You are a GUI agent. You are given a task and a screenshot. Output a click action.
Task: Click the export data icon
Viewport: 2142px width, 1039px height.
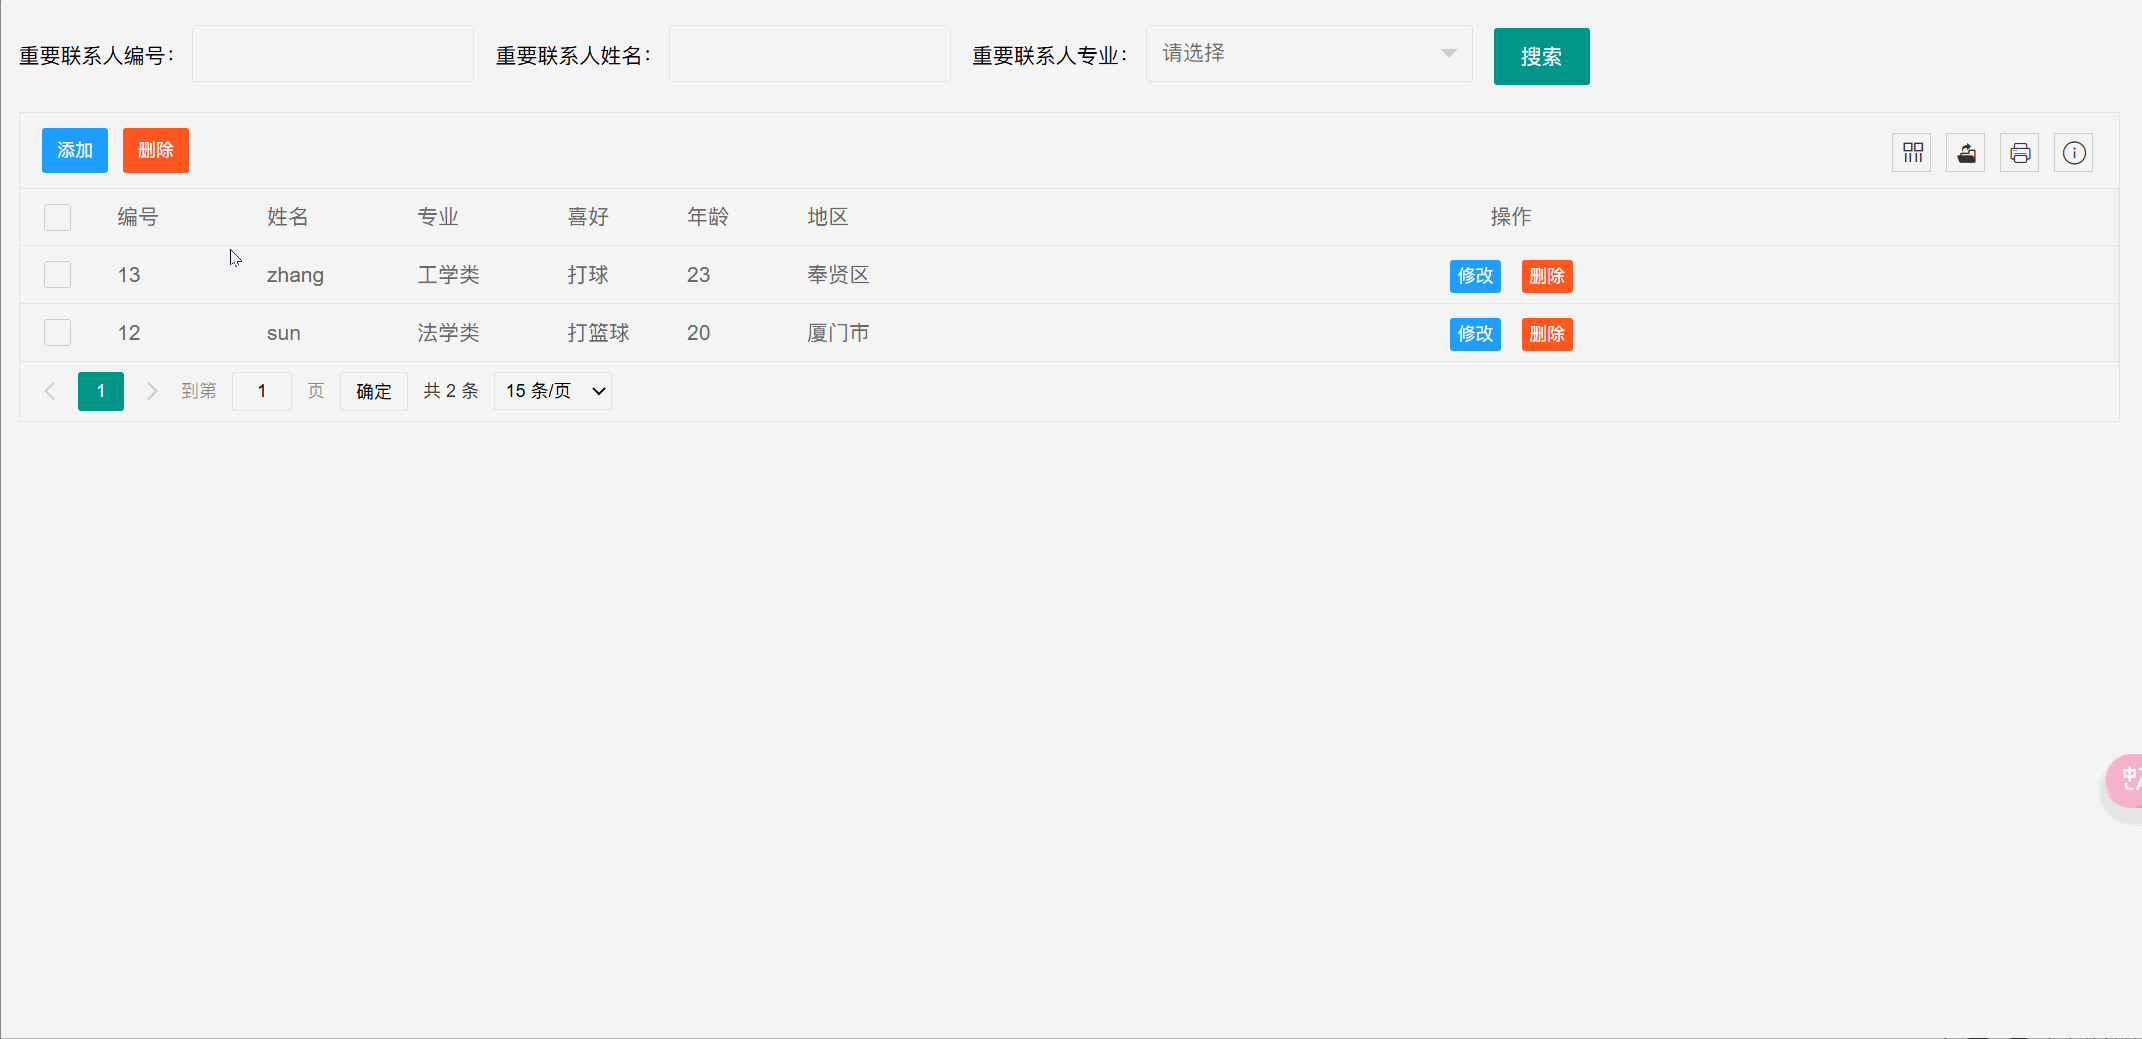point(1966,152)
